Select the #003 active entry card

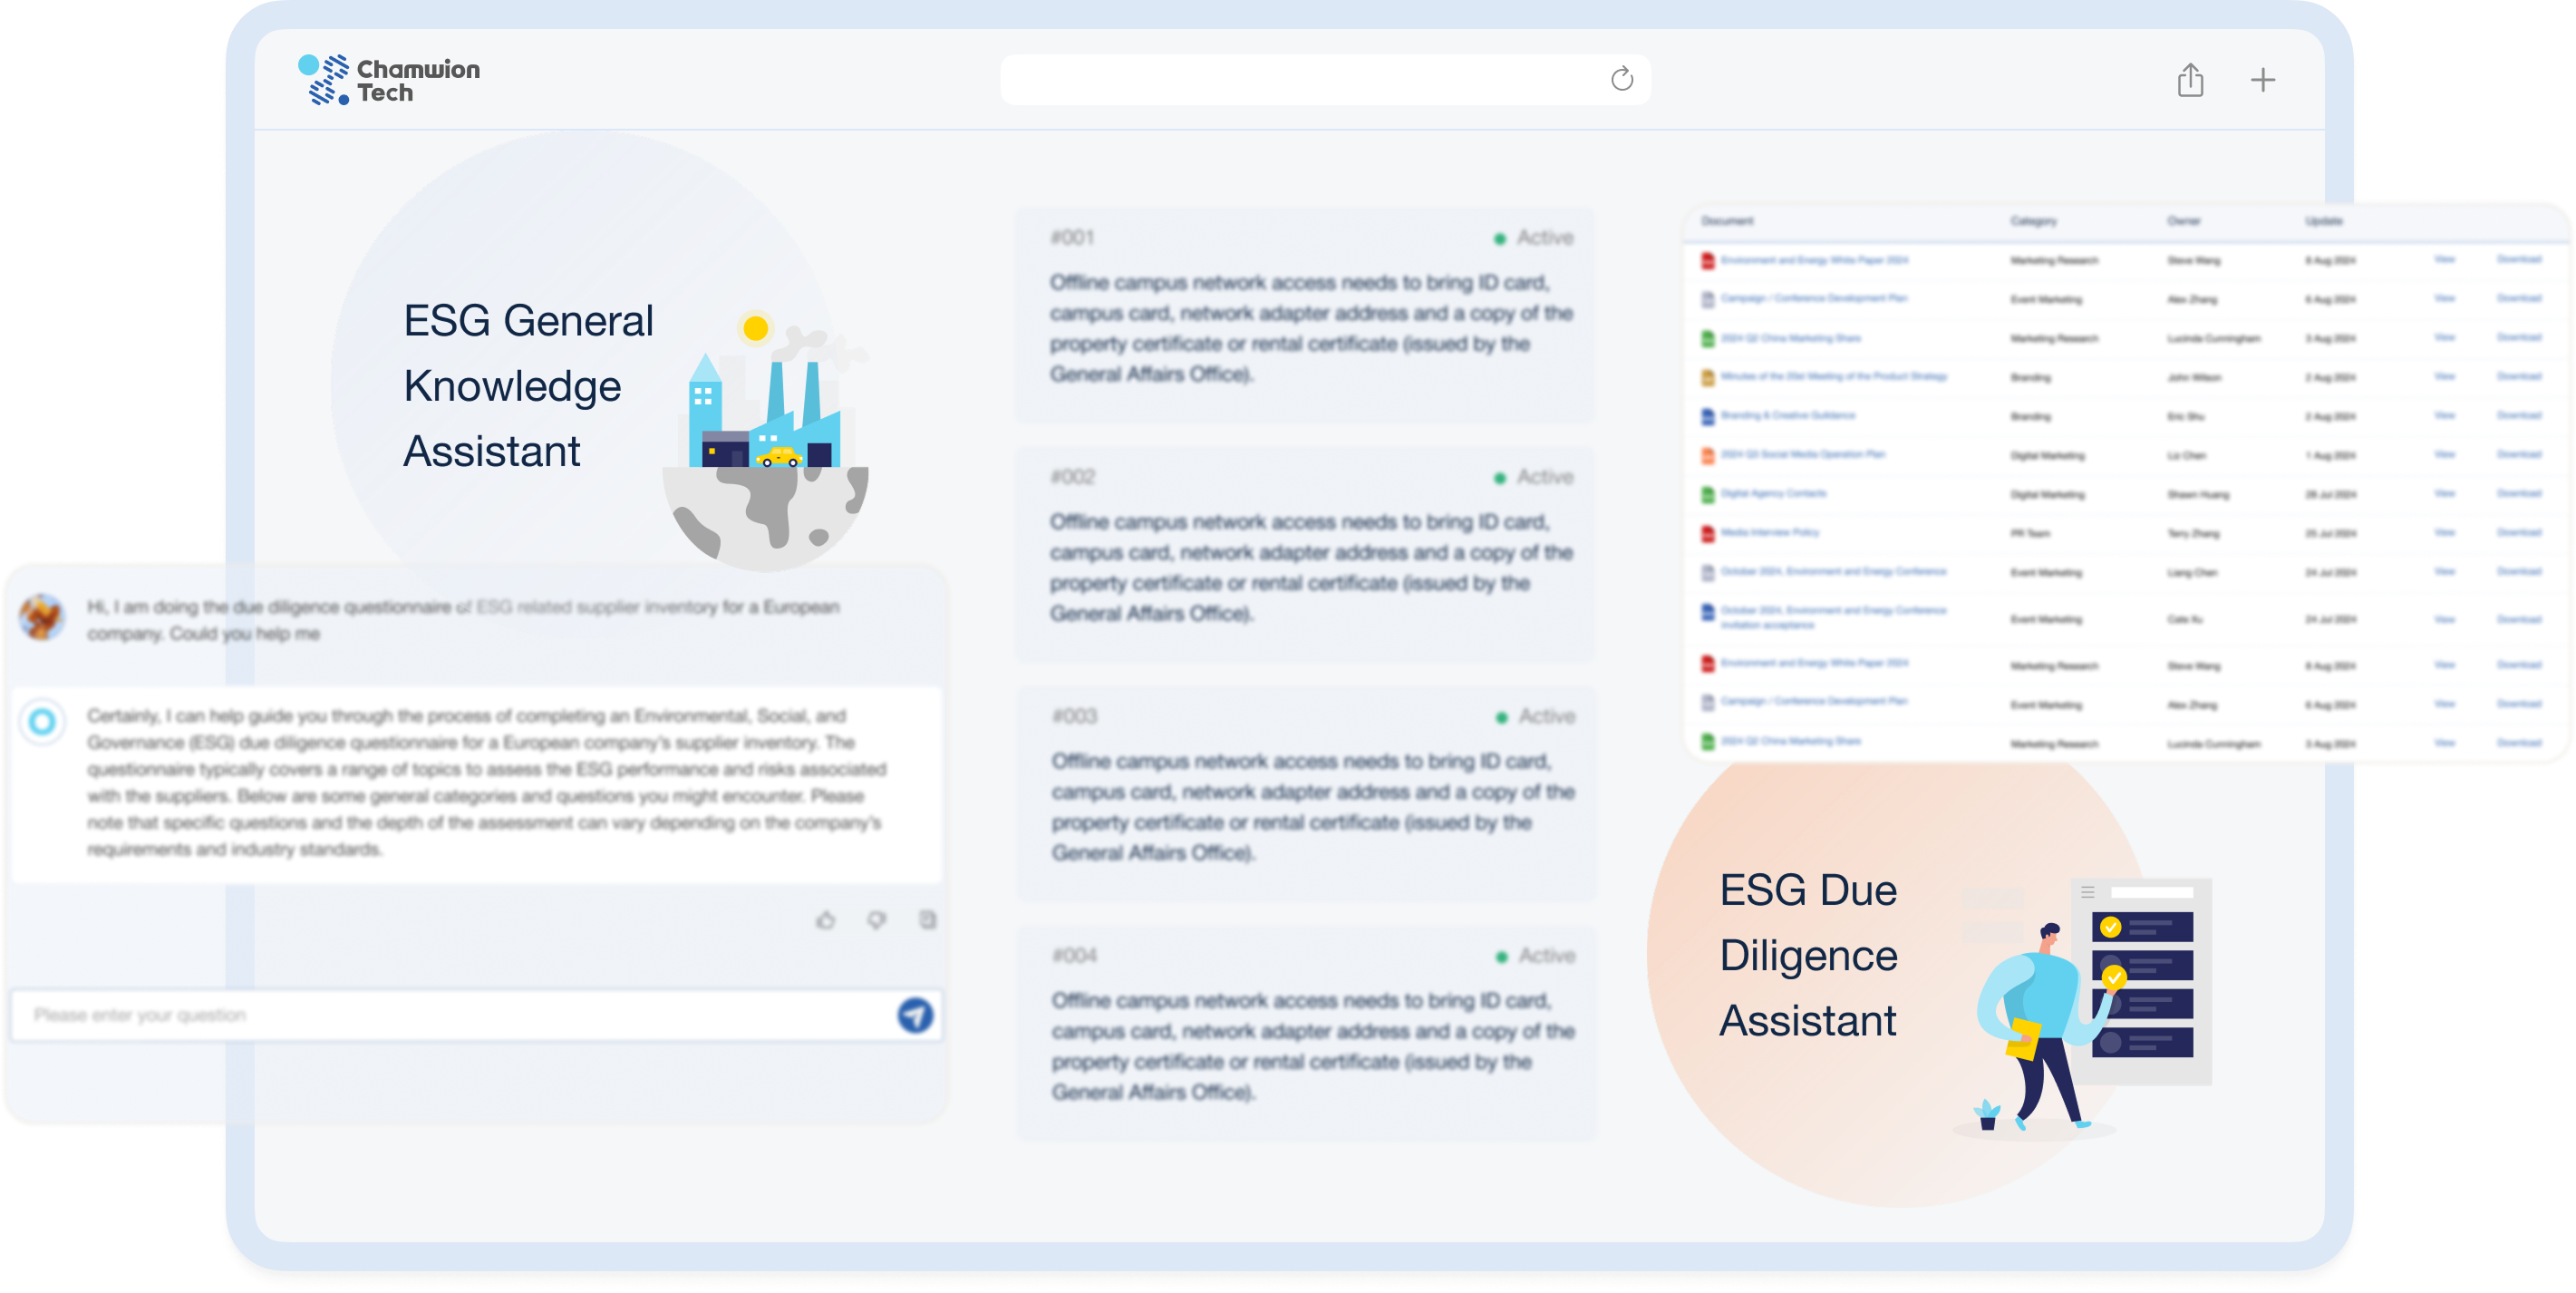click(x=1305, y=793)
